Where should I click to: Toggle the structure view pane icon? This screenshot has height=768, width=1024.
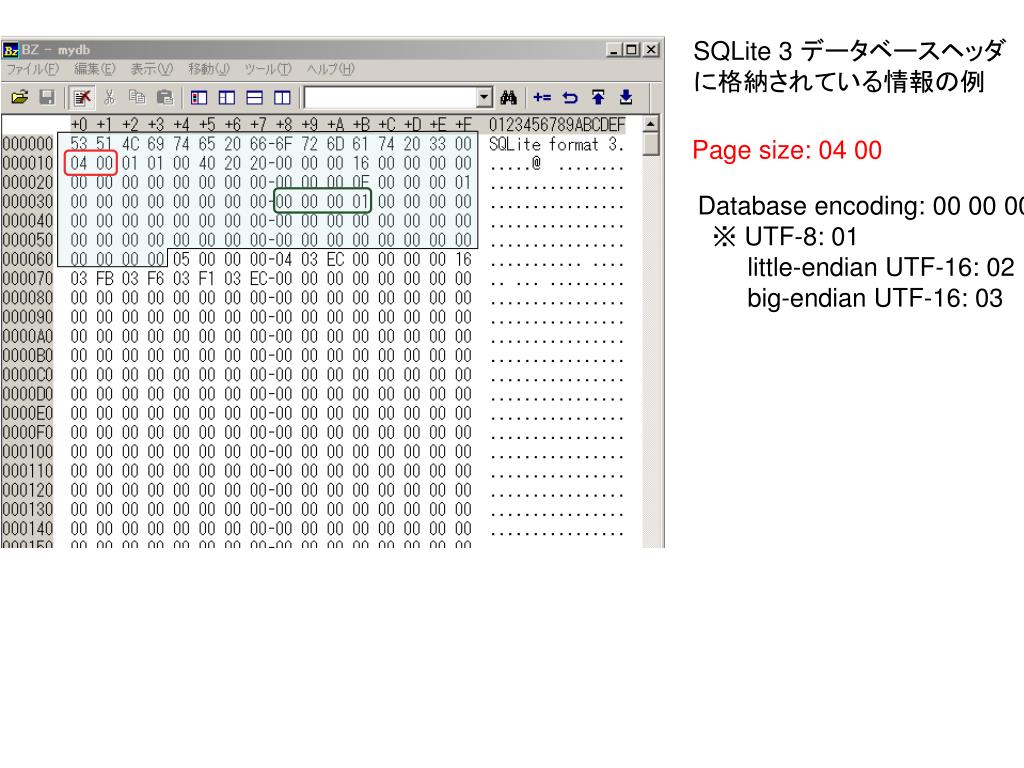(227, 98)
